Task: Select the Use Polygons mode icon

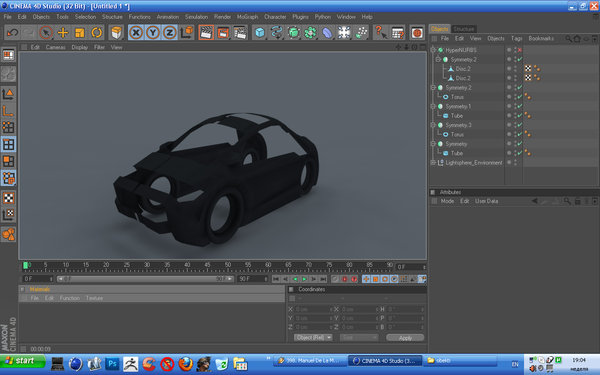Action: coord(8,161)
